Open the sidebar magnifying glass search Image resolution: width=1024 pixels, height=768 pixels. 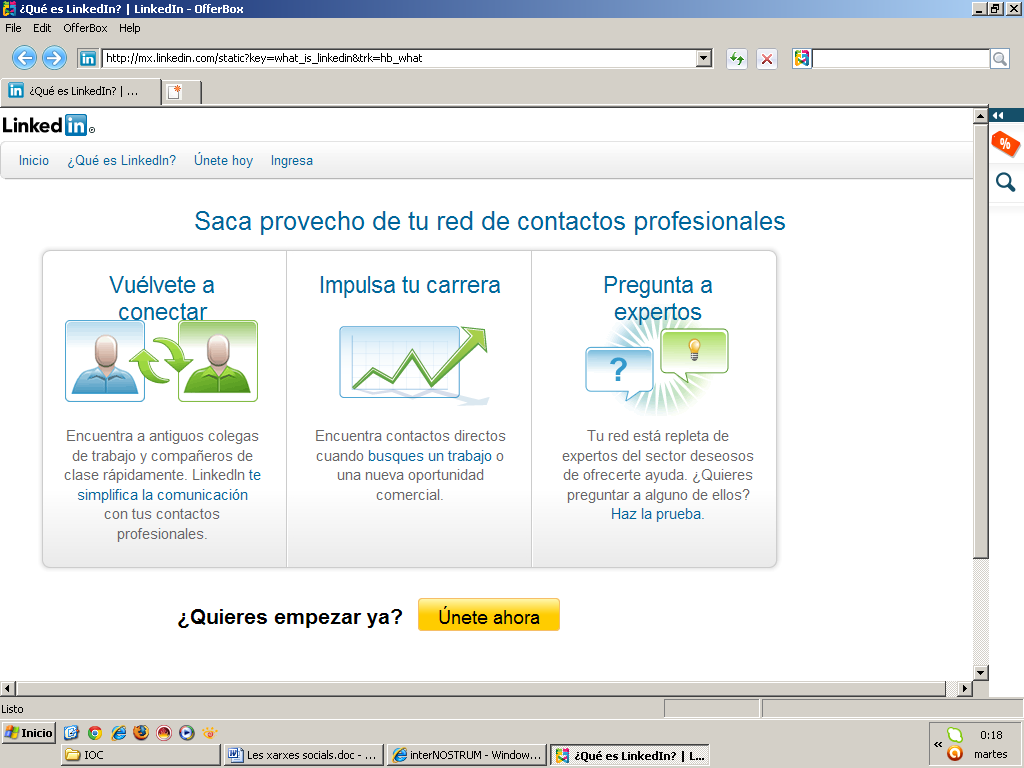tap(1005, 182)
